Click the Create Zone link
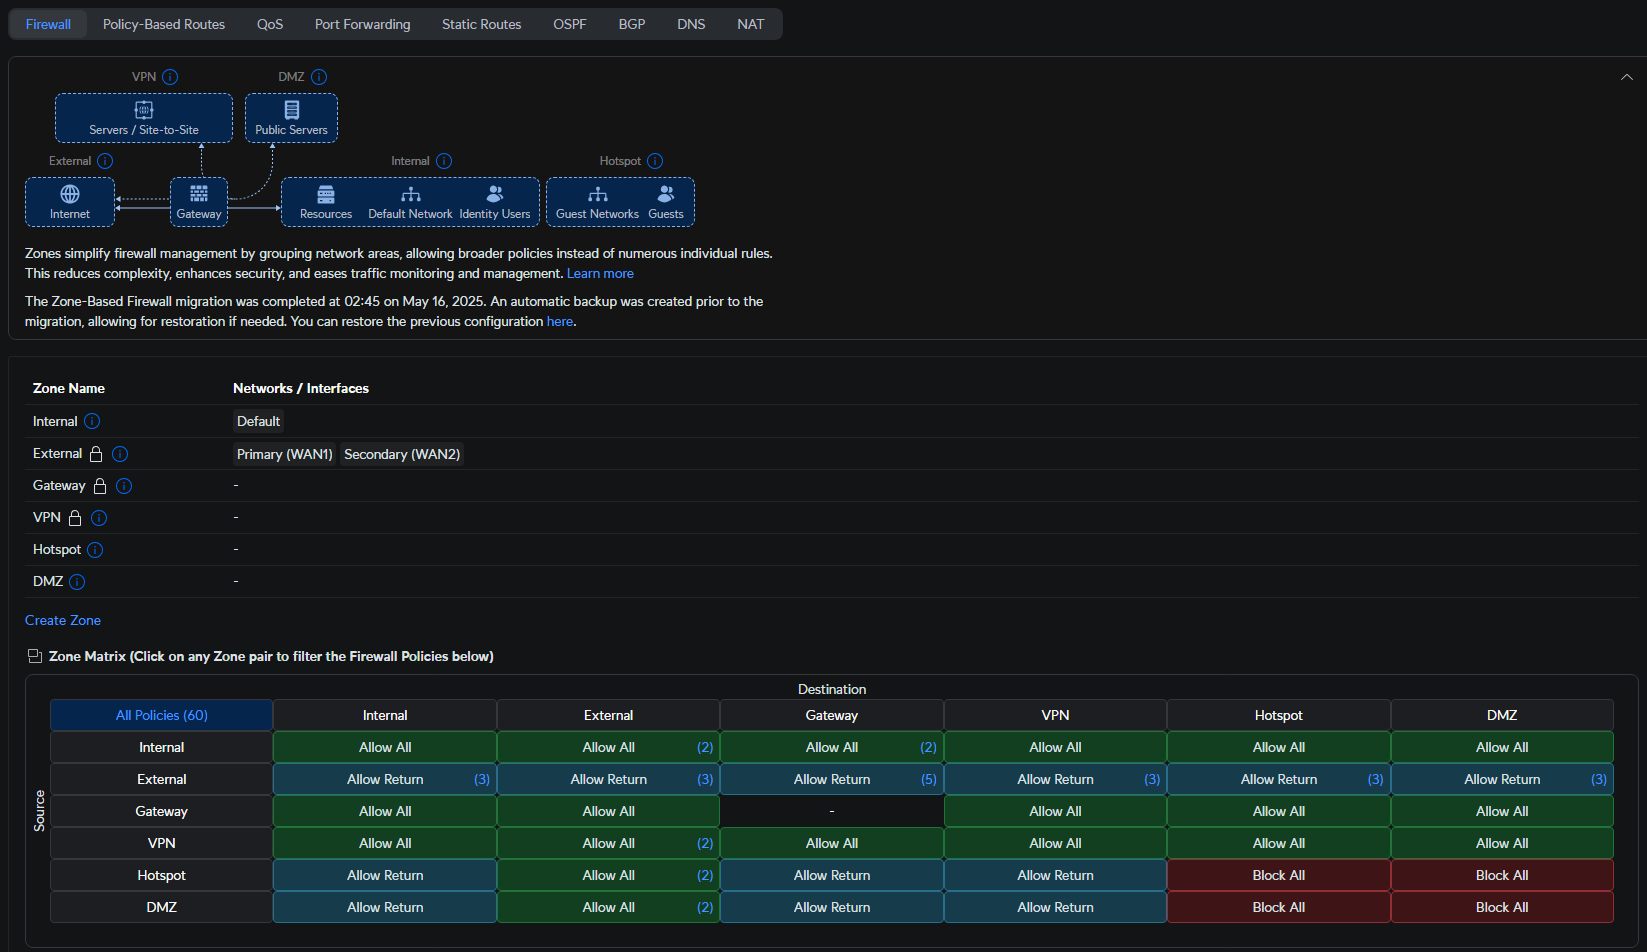 click(63, 620)
